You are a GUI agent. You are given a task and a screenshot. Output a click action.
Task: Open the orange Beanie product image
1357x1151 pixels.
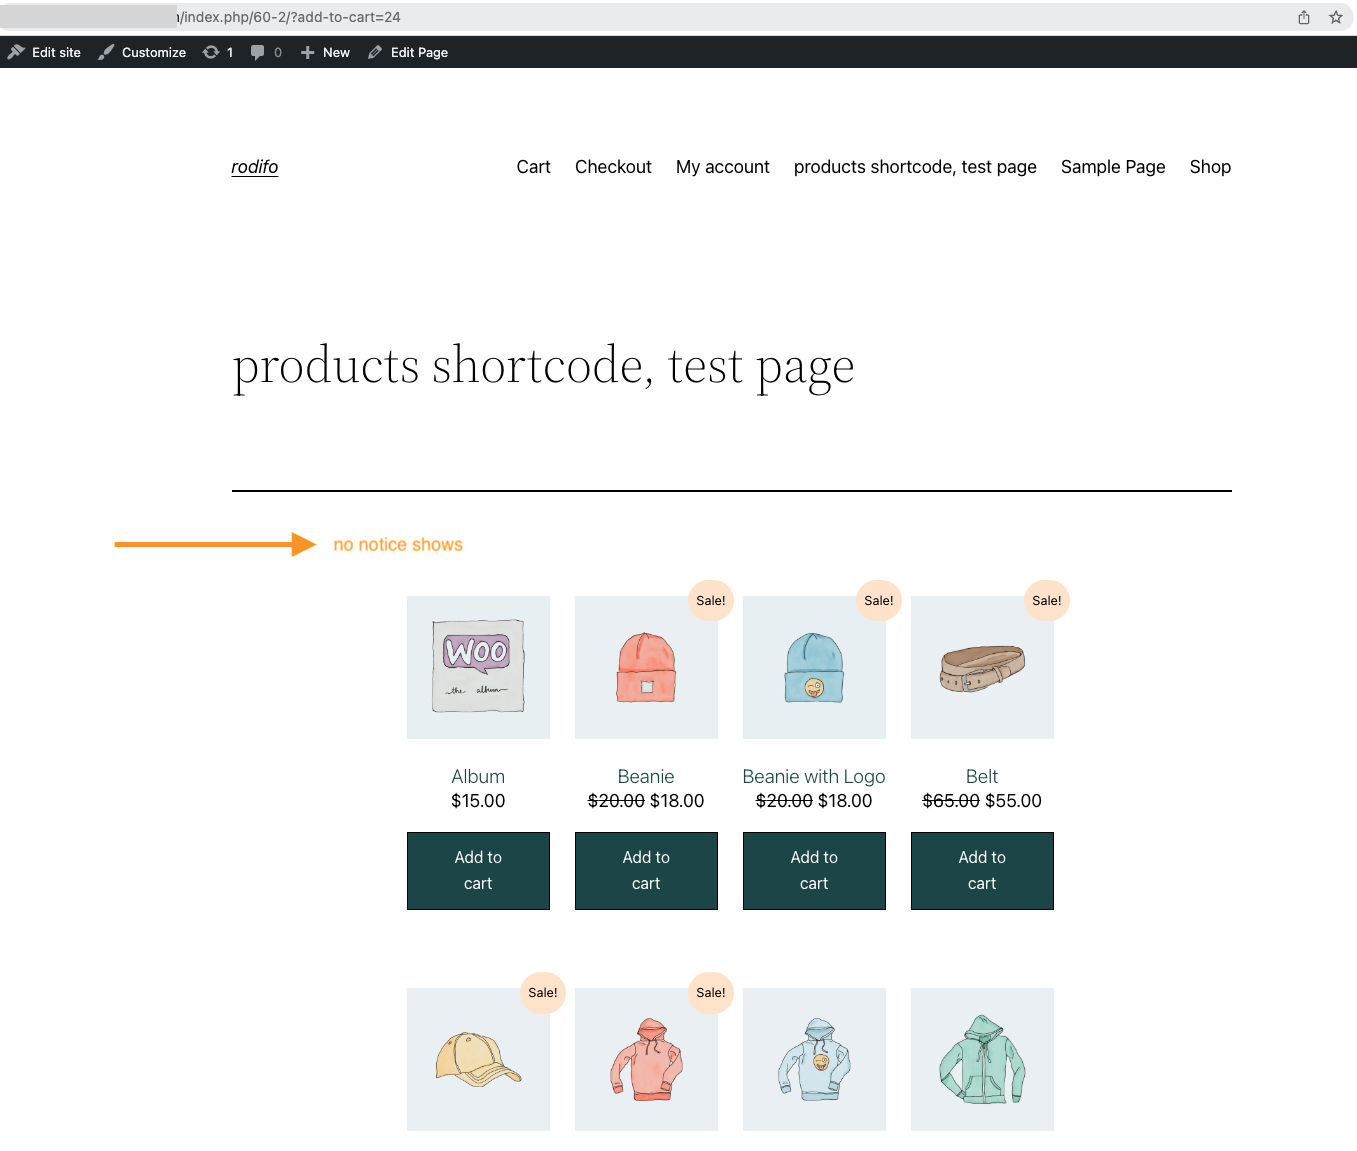(x=646, y=667)
